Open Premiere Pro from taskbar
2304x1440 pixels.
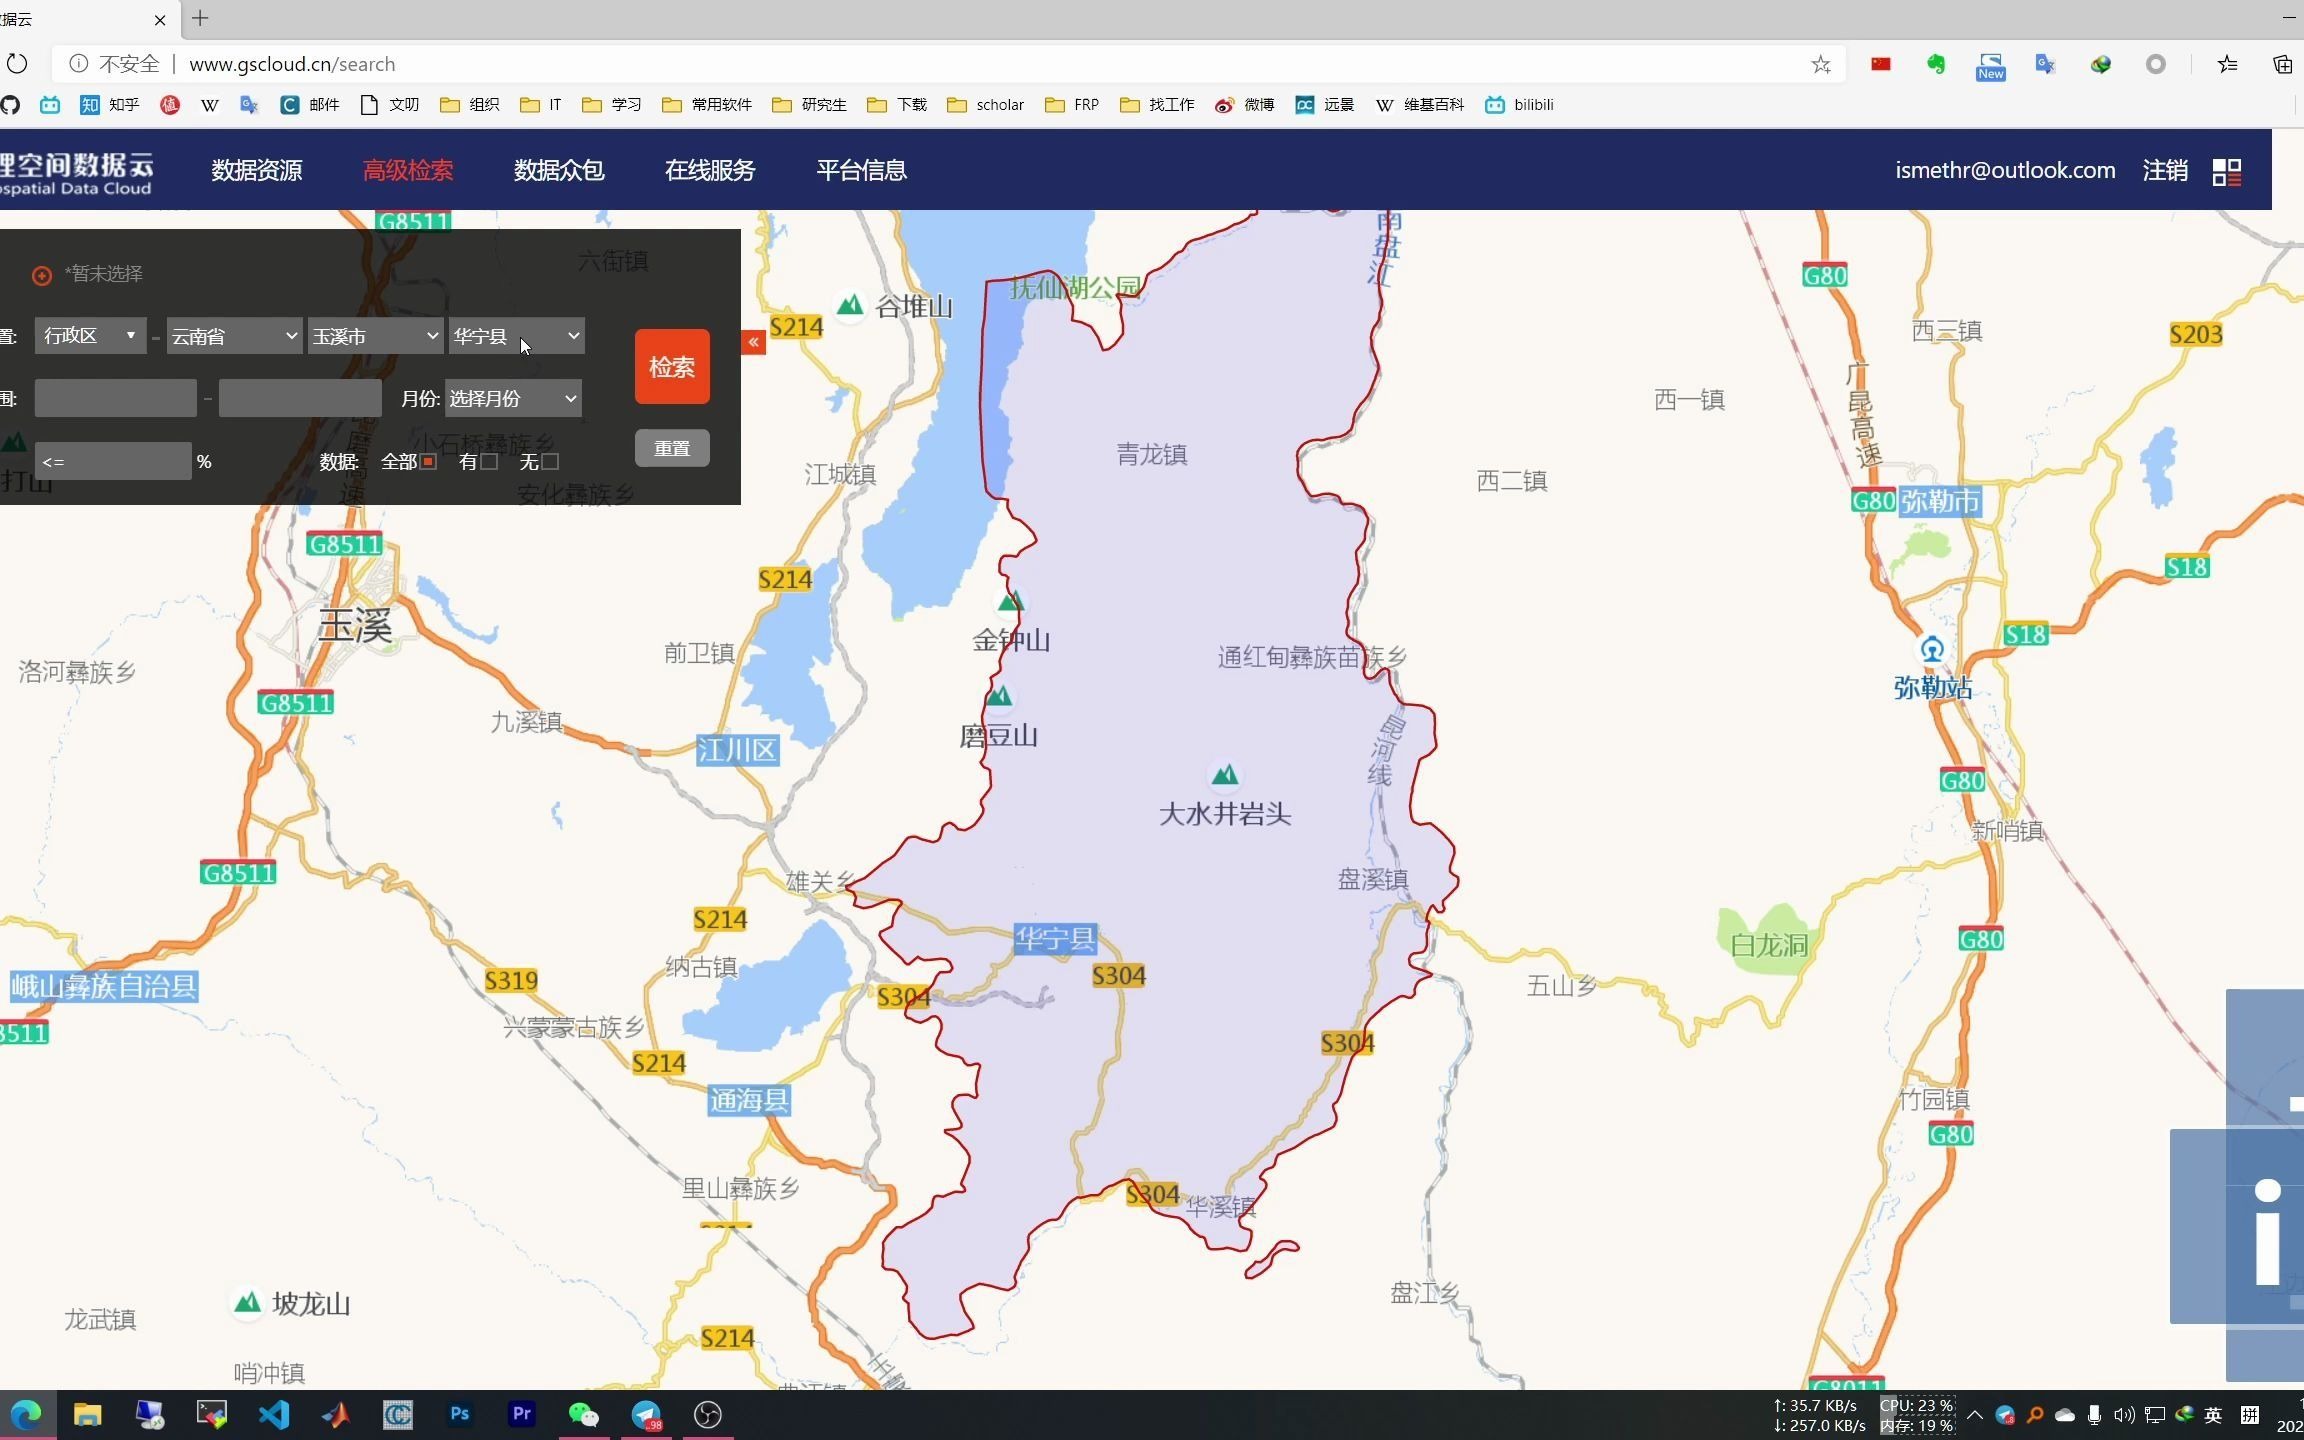(x=522, y=1414)
